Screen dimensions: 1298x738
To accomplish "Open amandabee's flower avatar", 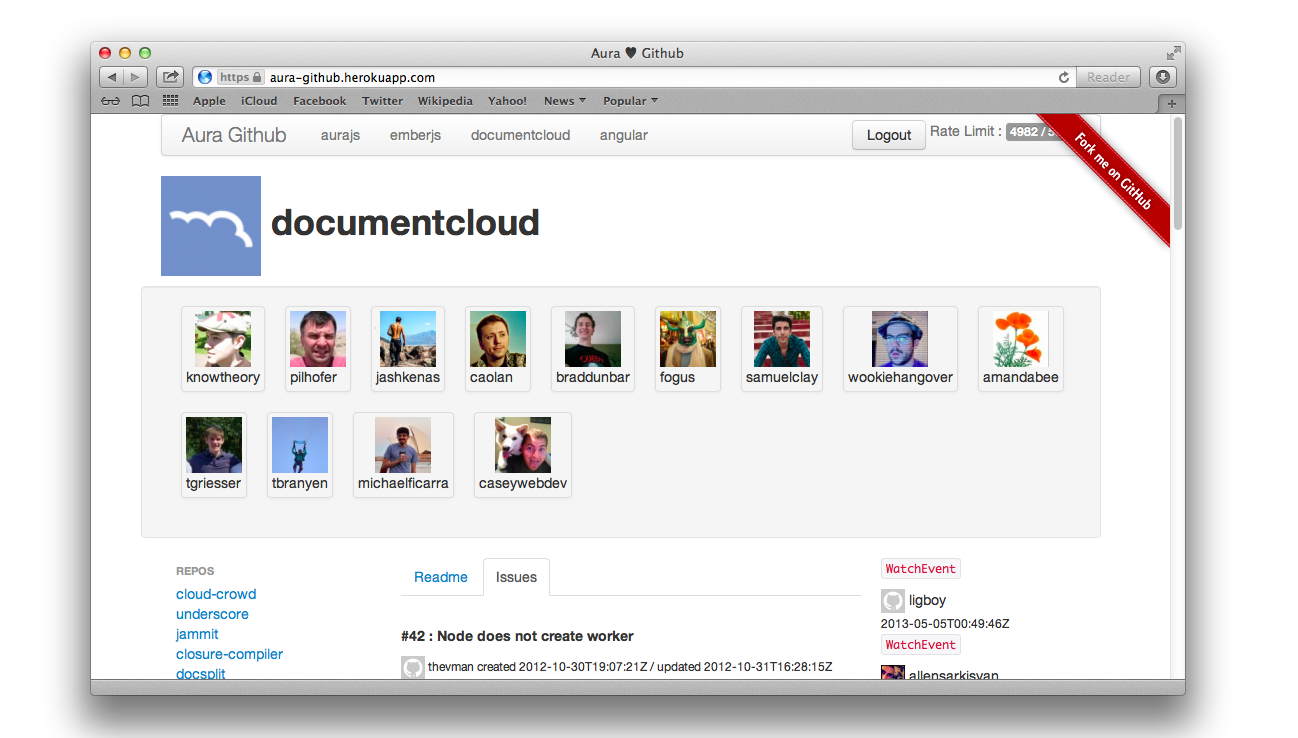I will (1021, 339).
